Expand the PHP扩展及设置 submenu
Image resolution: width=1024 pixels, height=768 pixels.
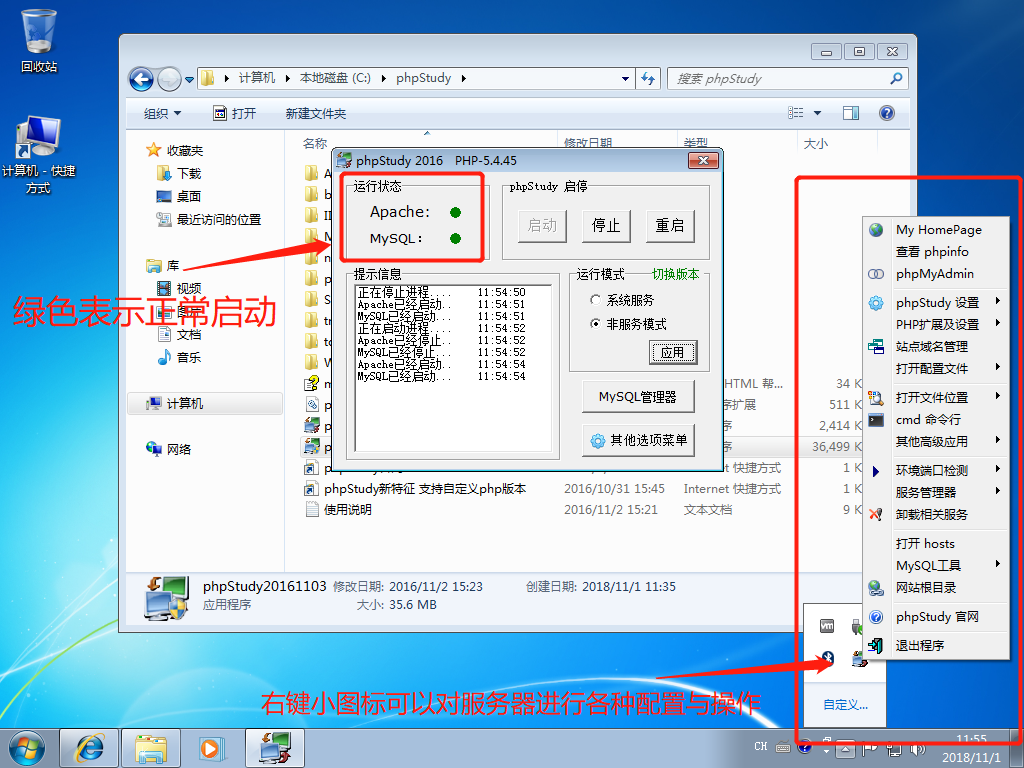[x=997, y=323]
